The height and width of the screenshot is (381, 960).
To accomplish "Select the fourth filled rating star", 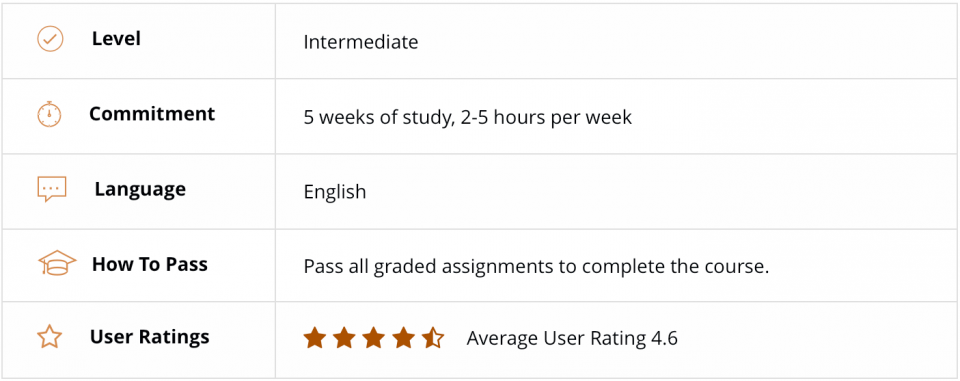I will pos(403,338).
